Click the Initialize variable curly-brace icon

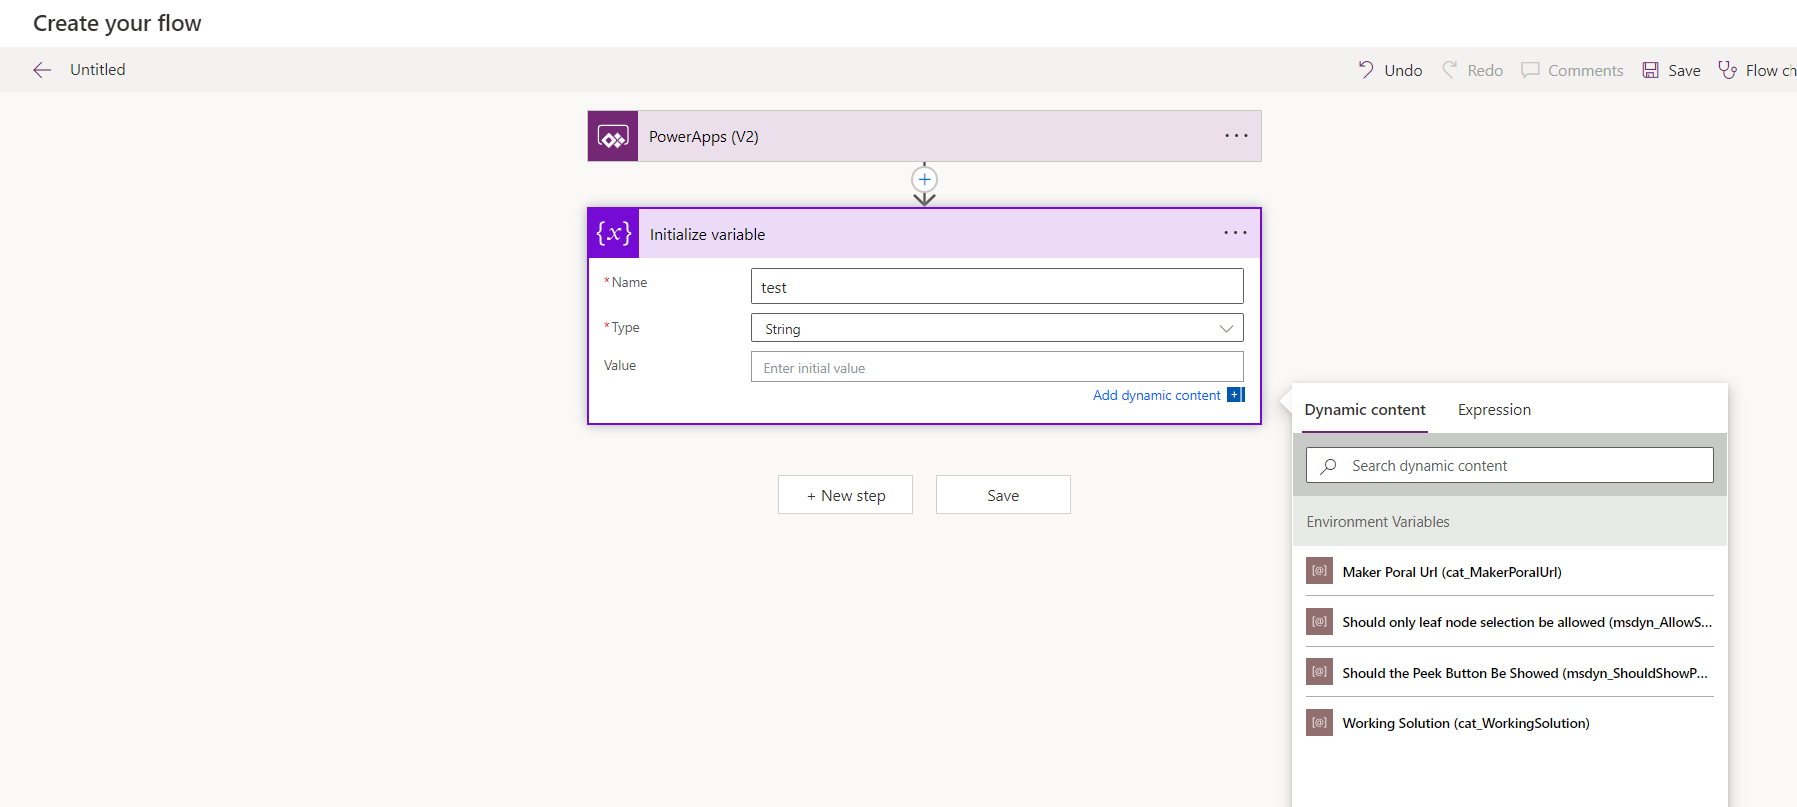click(x=614, y=234)
